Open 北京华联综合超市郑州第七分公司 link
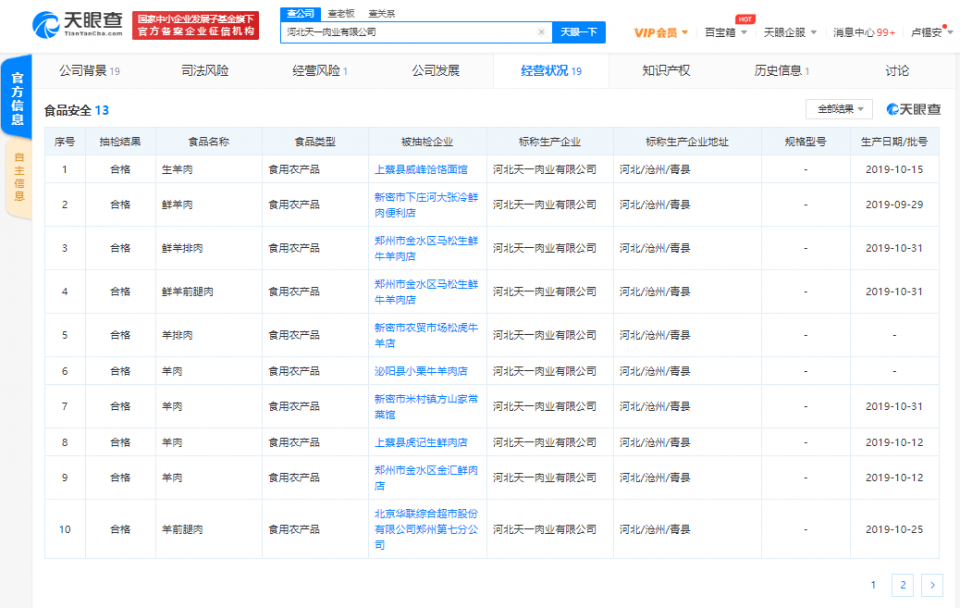 (x=426, y=529)
